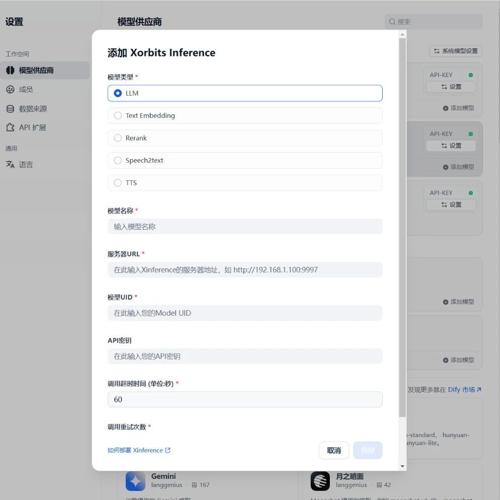Click the search box in background page
500x500 pixels.
[433, 22]
